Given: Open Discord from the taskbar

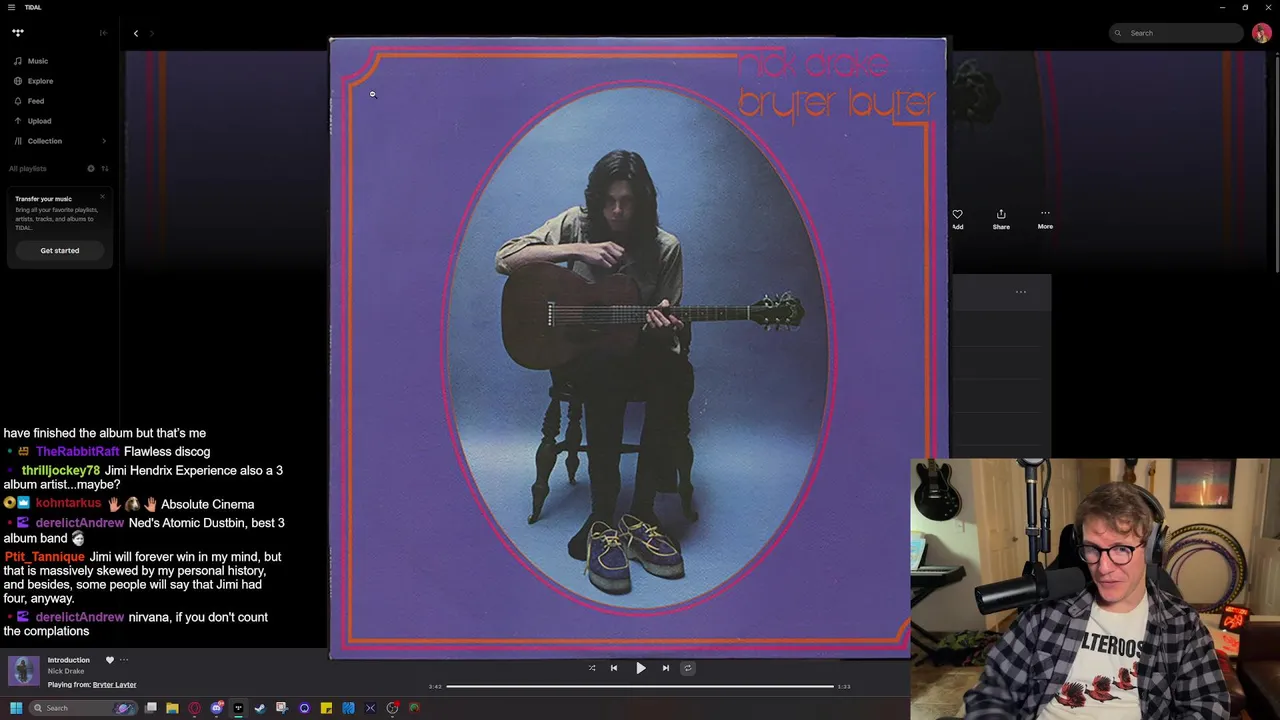Looking at the screenshot, I should tap(217, 708).
